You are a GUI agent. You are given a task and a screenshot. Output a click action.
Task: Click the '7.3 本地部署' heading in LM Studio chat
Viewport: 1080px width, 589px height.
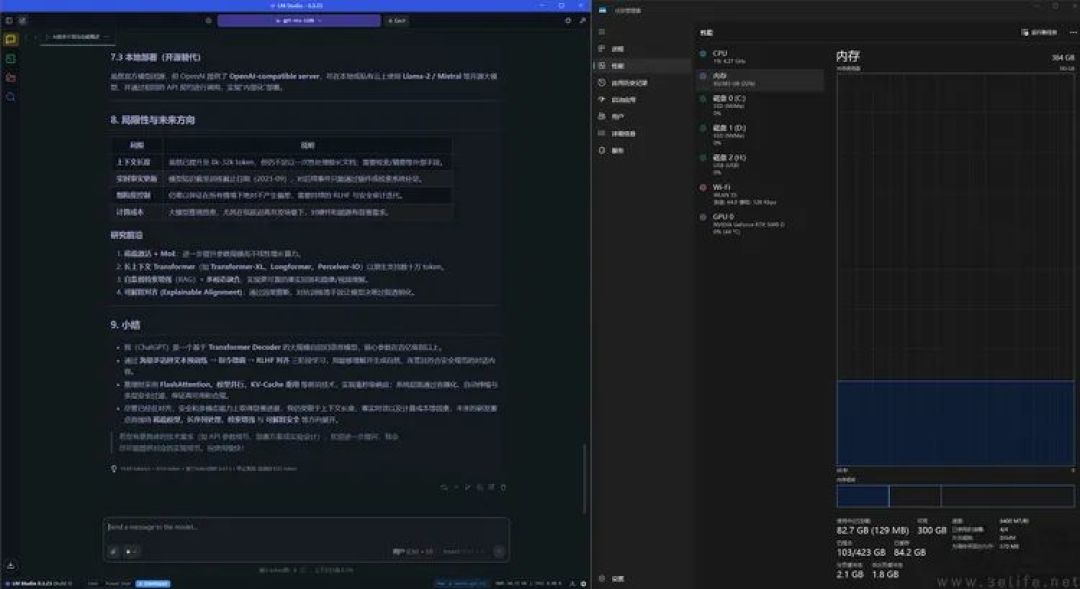coord(155,57)
